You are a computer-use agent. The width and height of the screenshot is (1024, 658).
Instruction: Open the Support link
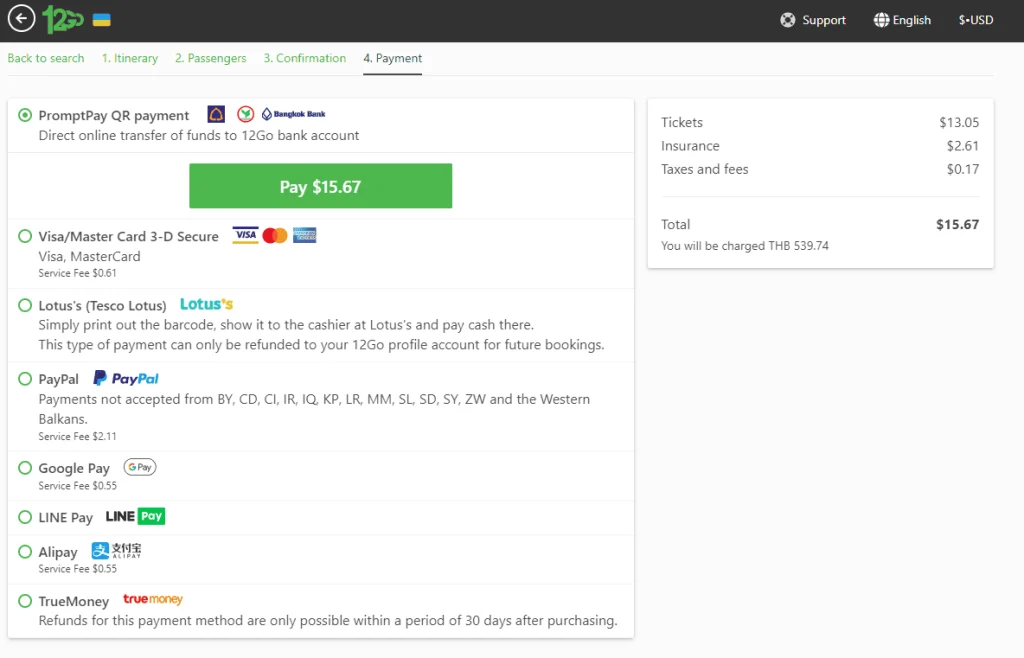coord(813,20)
